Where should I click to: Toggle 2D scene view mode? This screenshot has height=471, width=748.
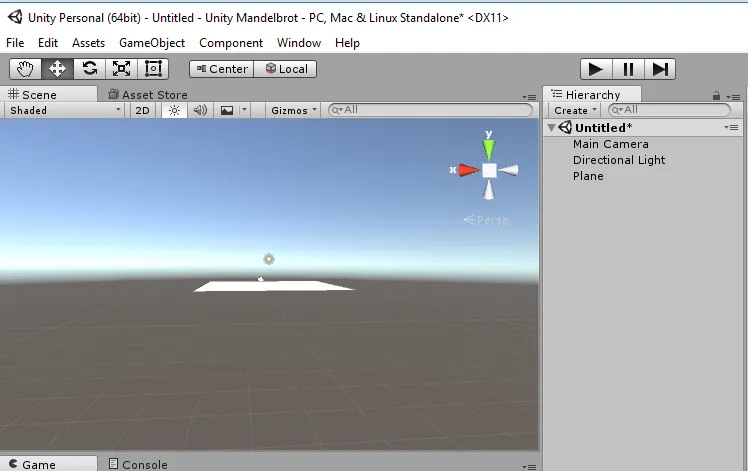pos(142,110)
